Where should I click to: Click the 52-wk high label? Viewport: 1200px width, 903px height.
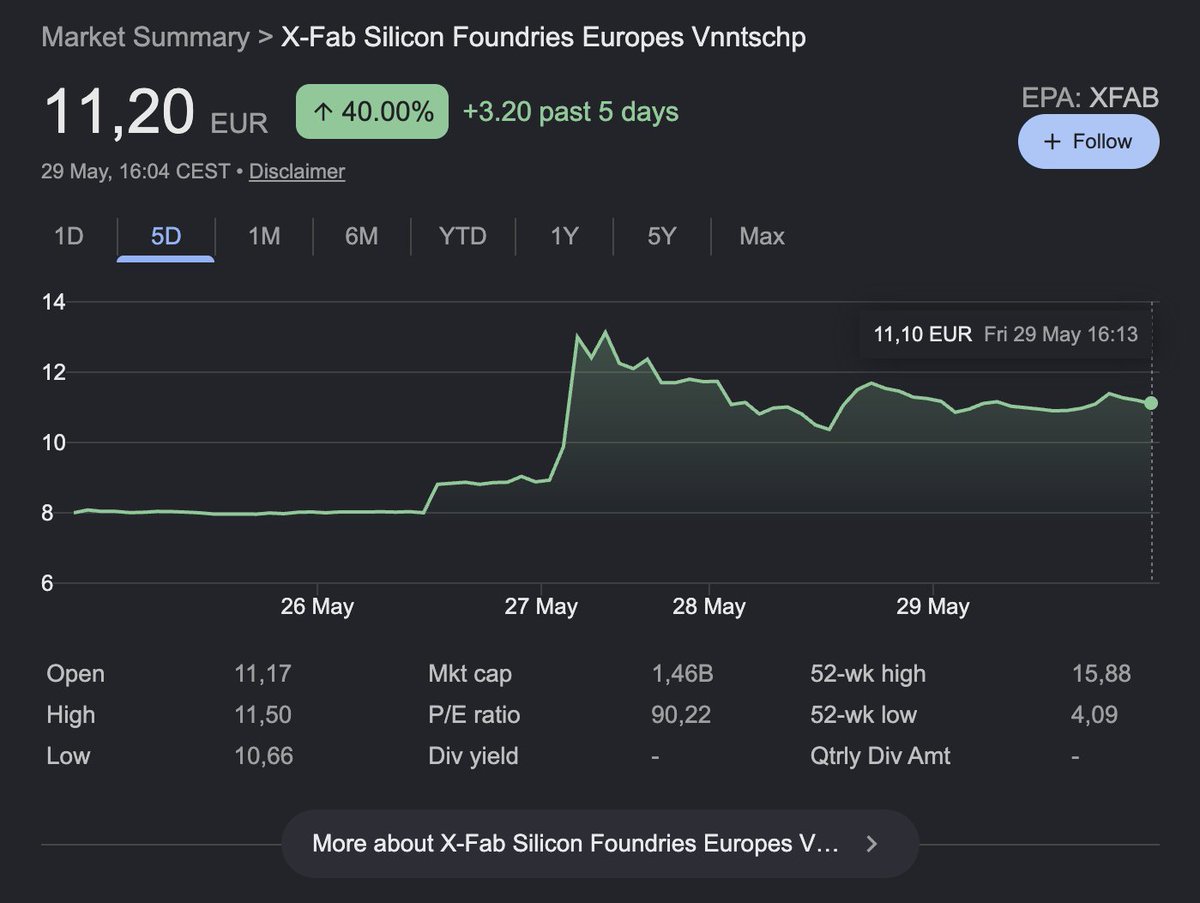[868, 674]
